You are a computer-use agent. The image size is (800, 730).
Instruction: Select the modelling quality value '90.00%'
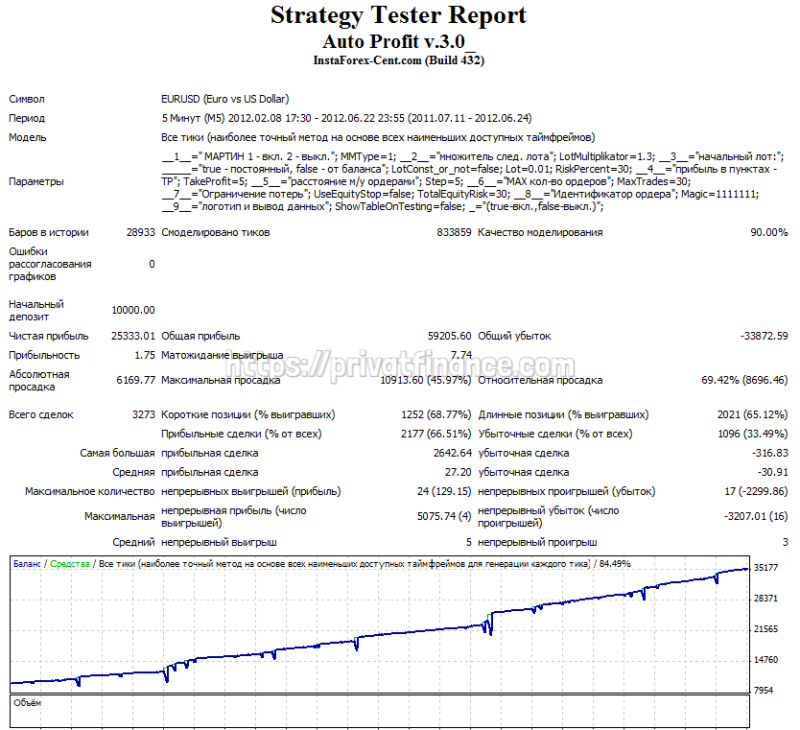coord(769,233)
